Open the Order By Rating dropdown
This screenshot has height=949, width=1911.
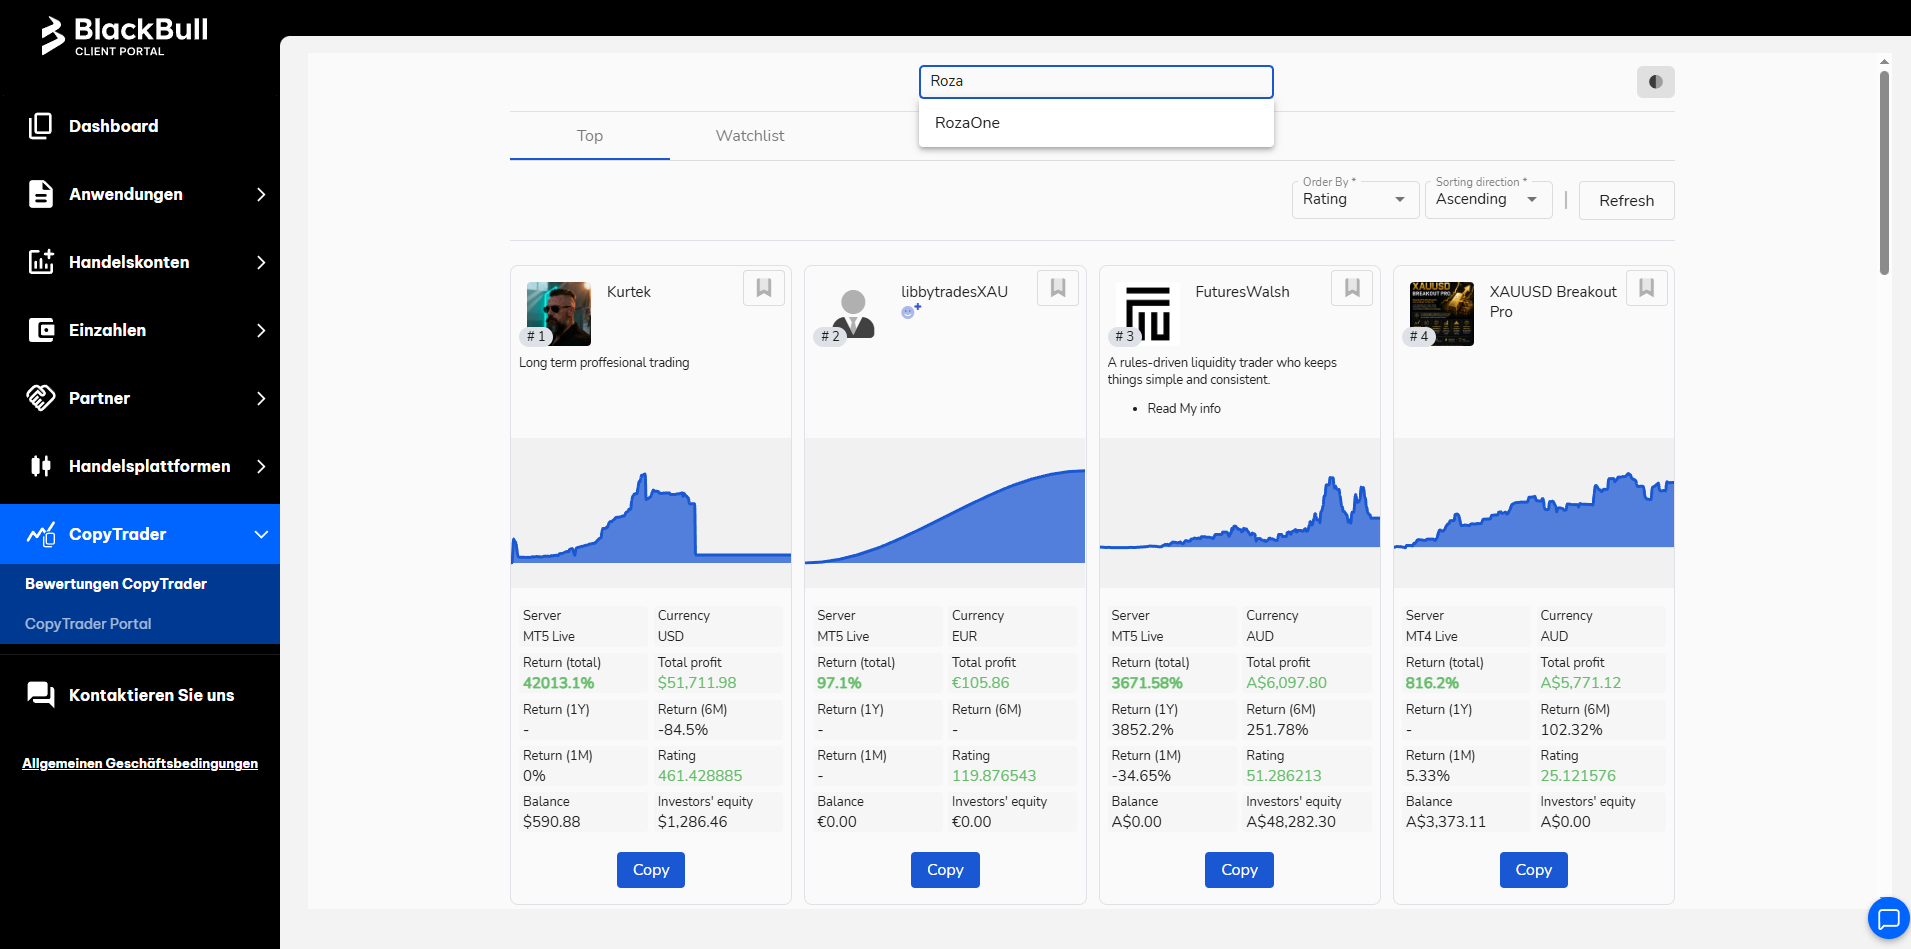pyautogui.click(x=1355, y=199)
